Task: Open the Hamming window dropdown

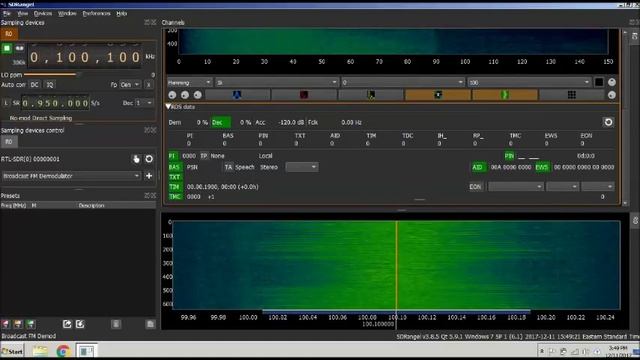Action: click(189, 82)
